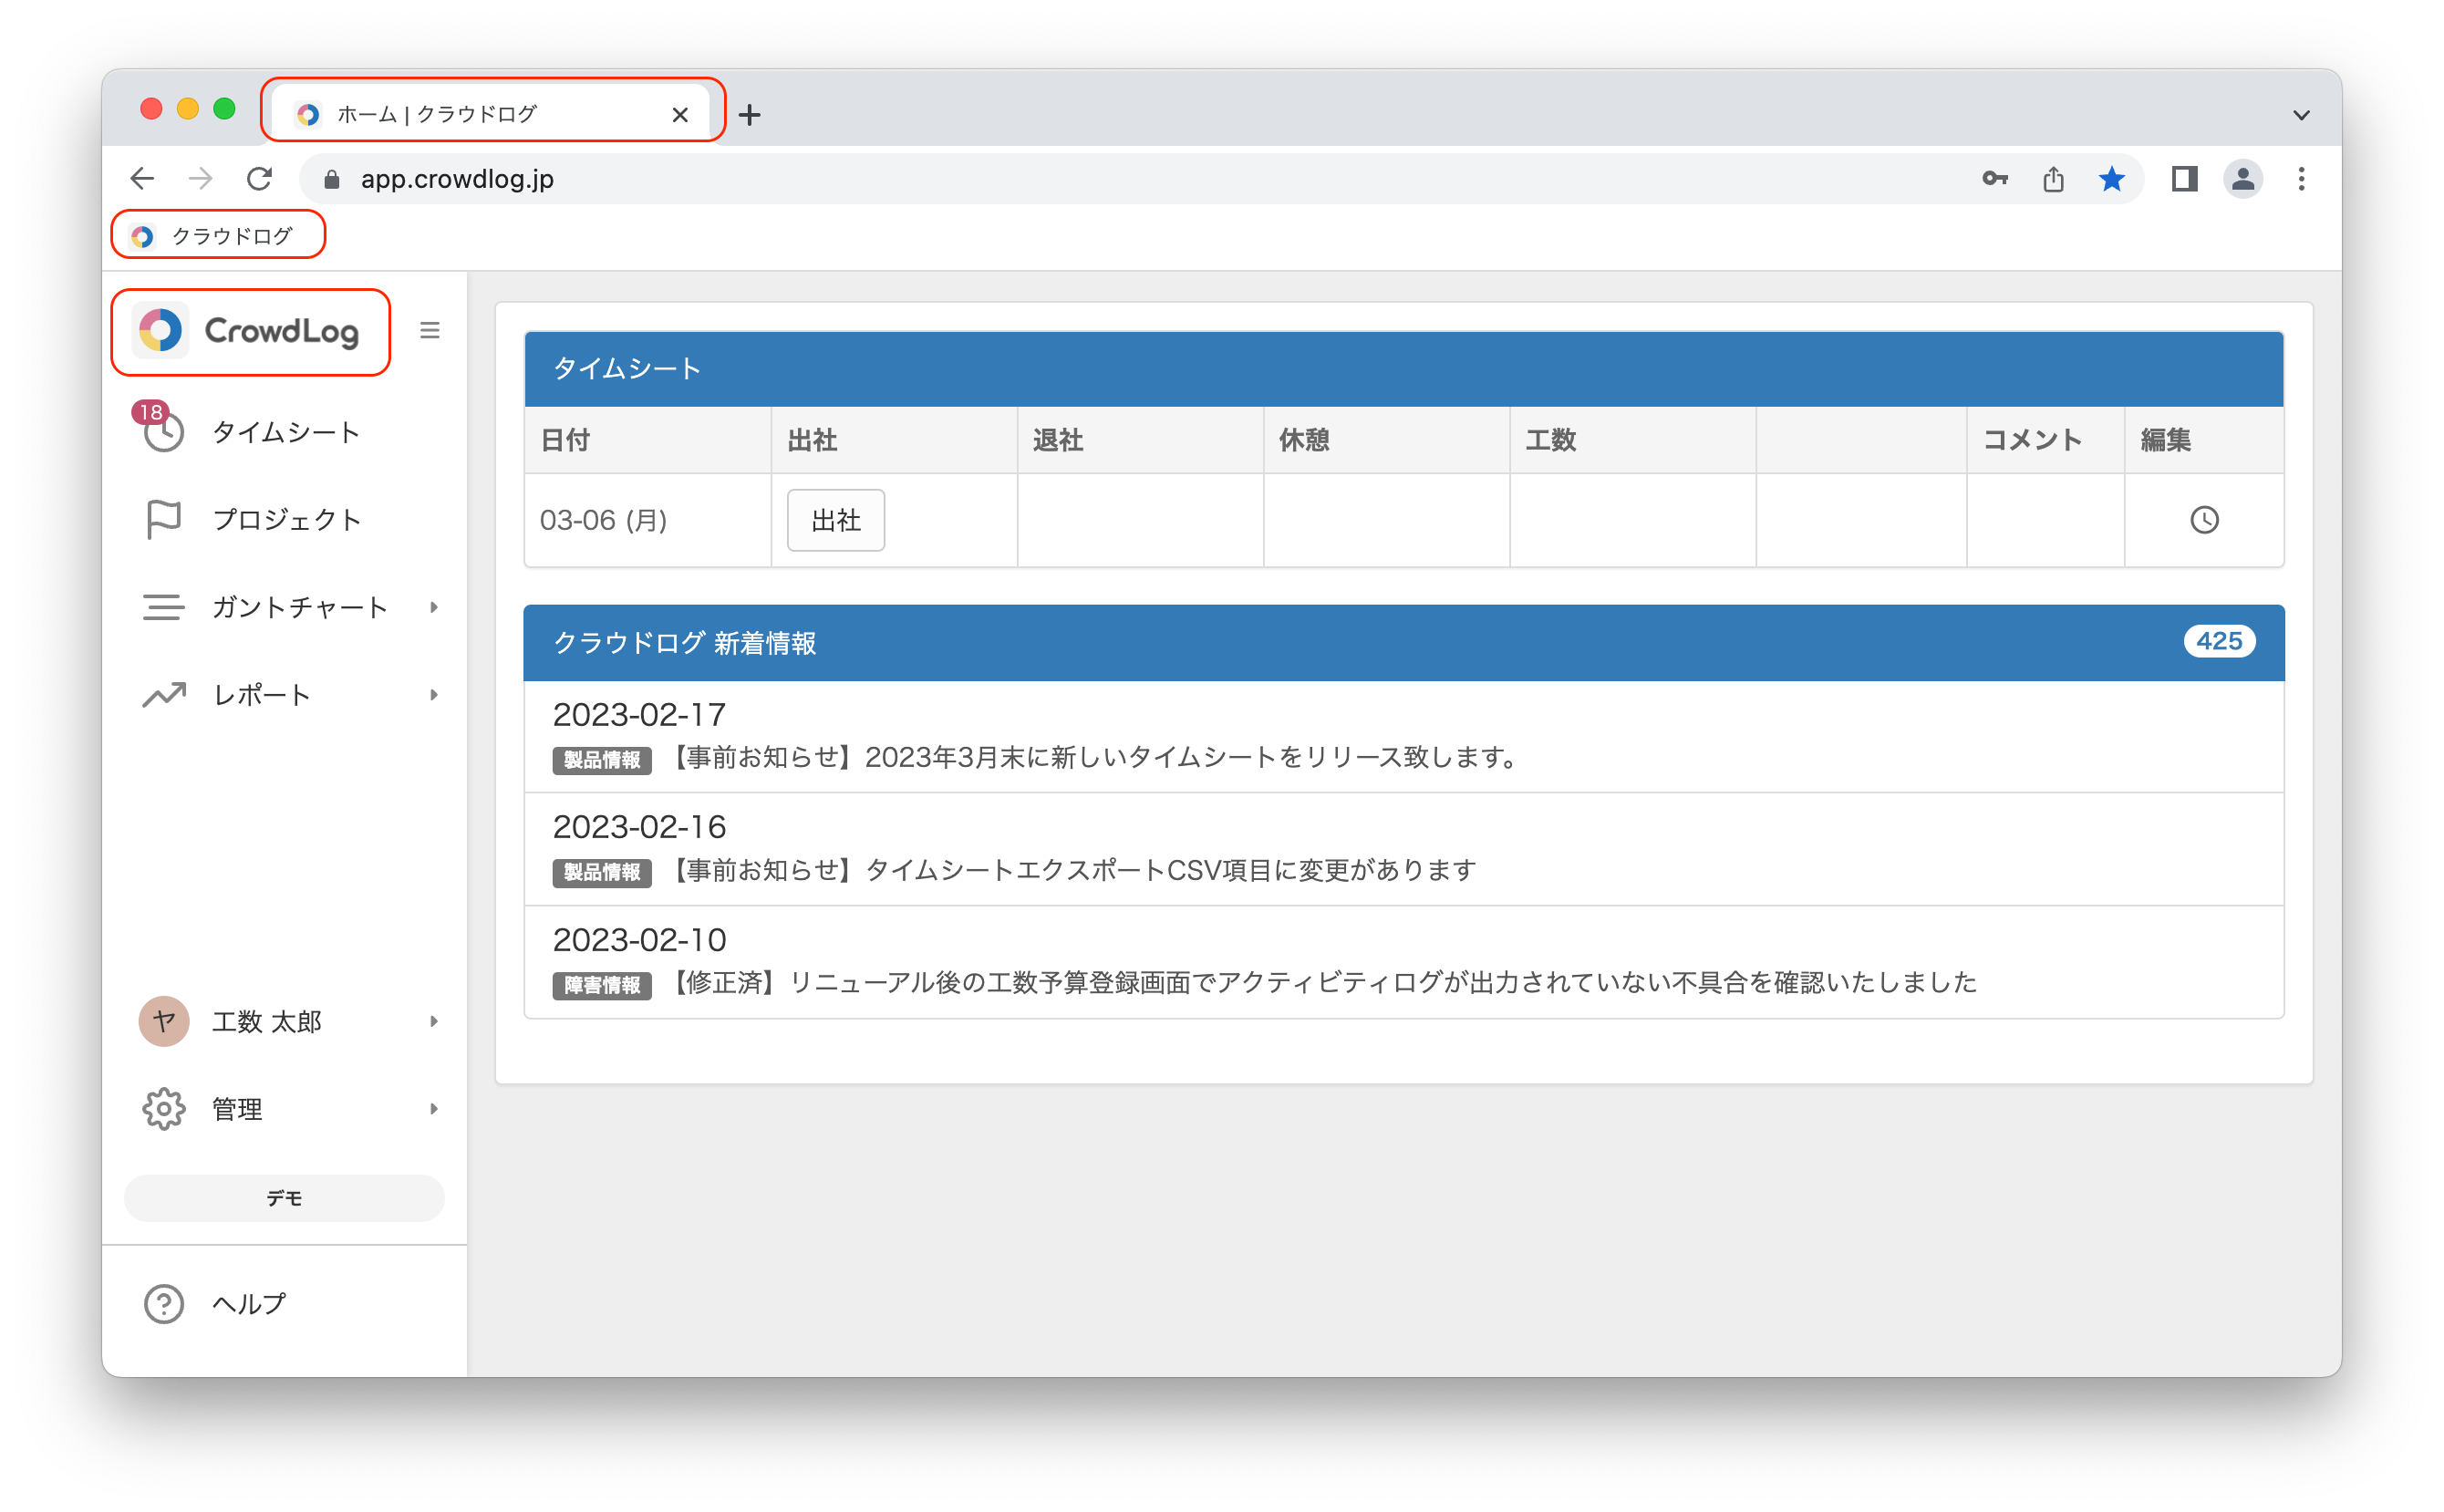Open the timesheet clock icon in sidebar
The height and width of the screenshot is (1512, 2444).
click(x=163, y=432)
